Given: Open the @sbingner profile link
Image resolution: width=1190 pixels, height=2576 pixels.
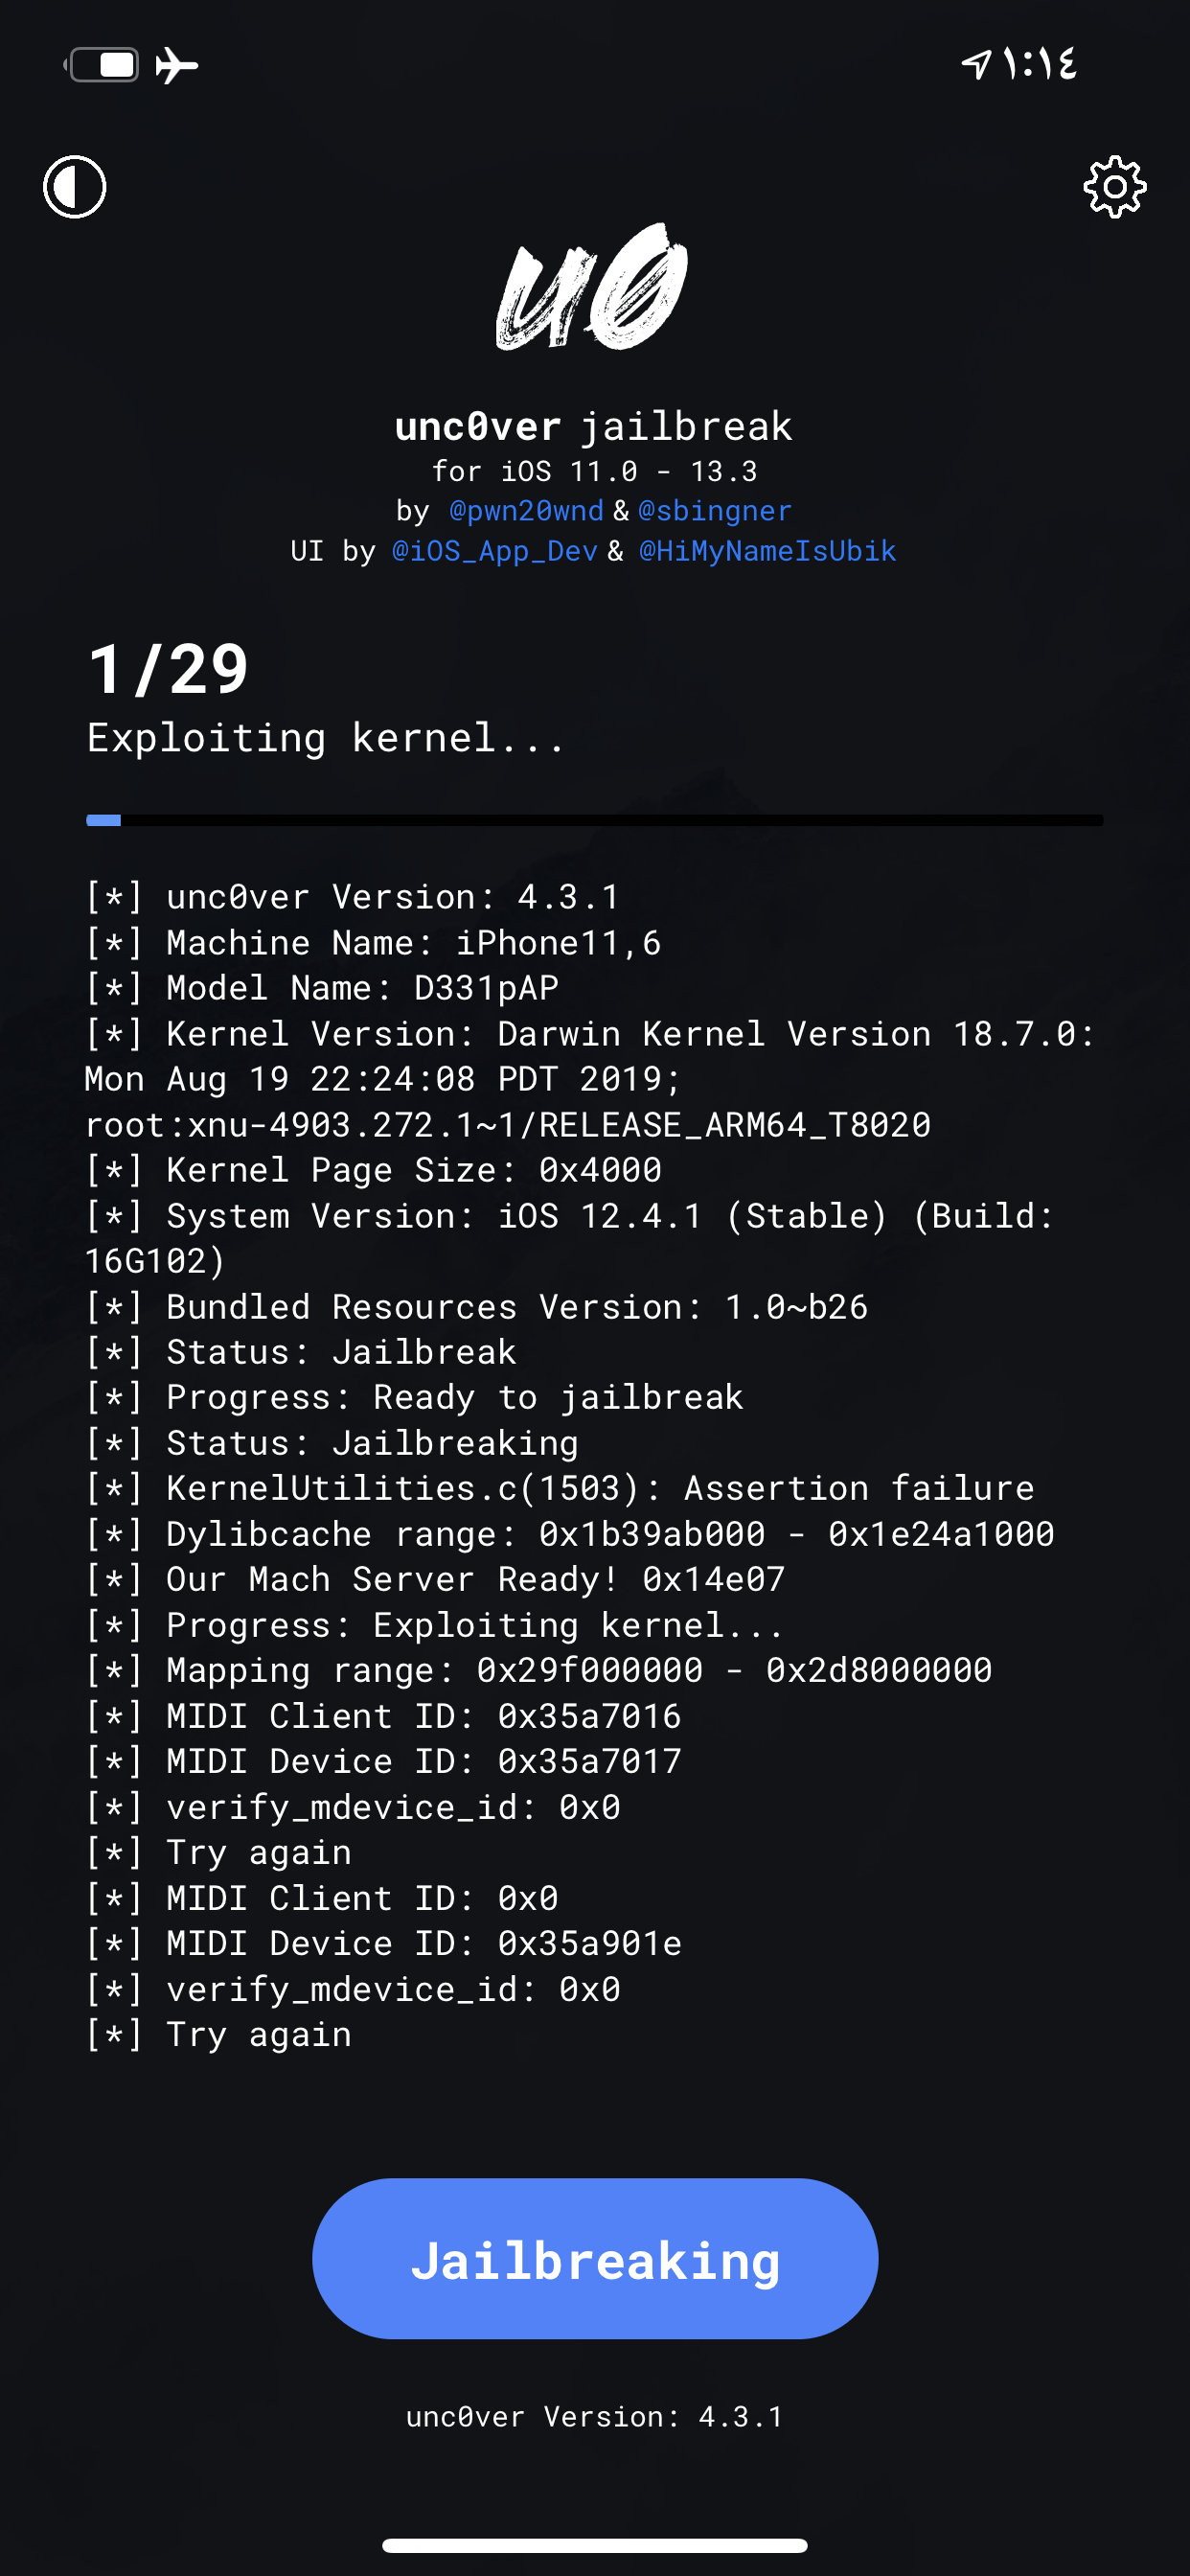Looking at the screenshot, I should [x=714, y=511].
